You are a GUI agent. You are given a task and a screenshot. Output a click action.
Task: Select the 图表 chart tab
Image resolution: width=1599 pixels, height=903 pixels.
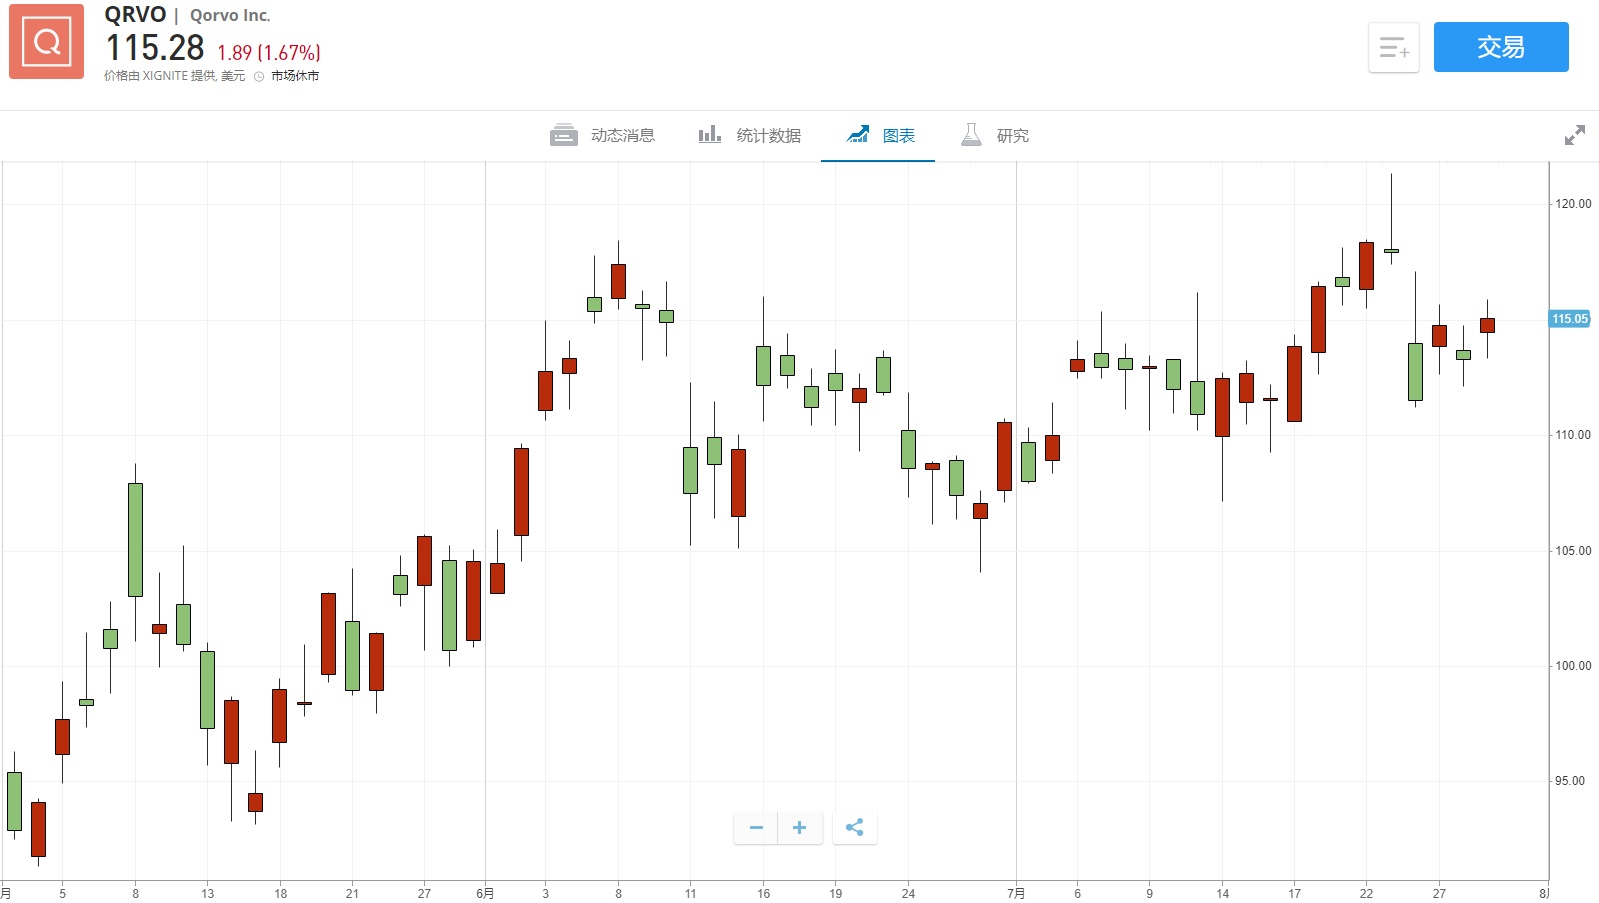pos(898,135)
